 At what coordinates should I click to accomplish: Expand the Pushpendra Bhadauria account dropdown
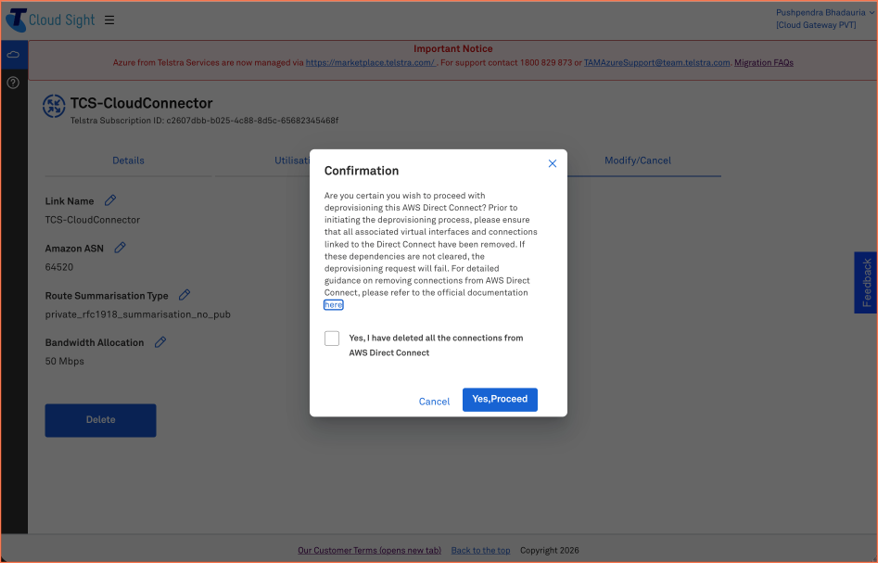pos(824,12)
